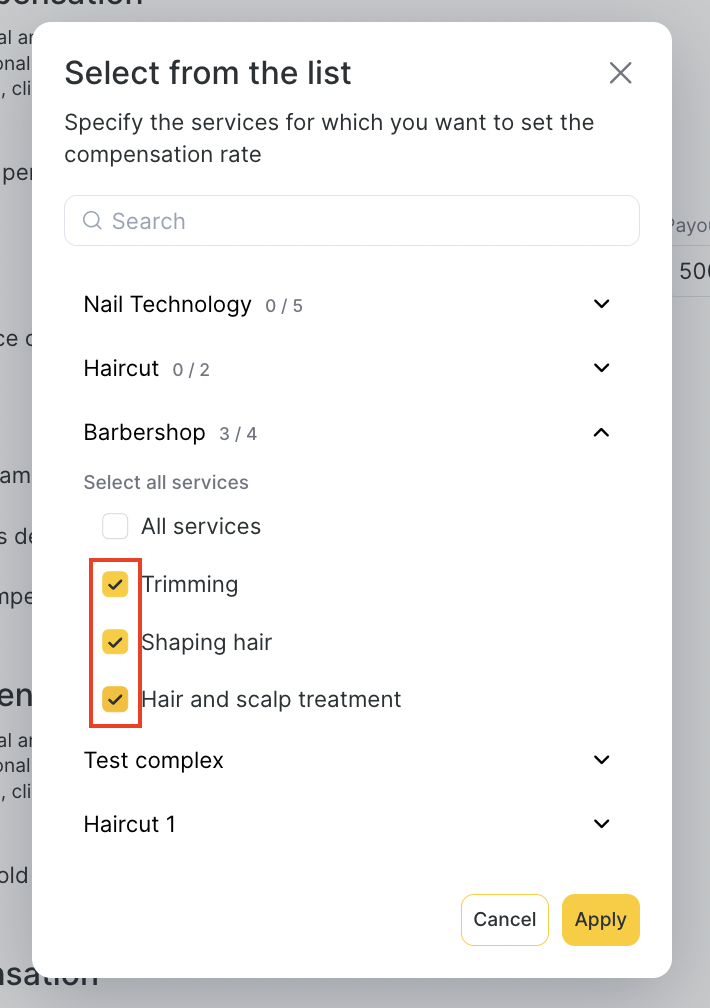The height and width of the screenshot is (1008, 710).
Task: Click the search magnifier icon
Action: coord(92,221)
